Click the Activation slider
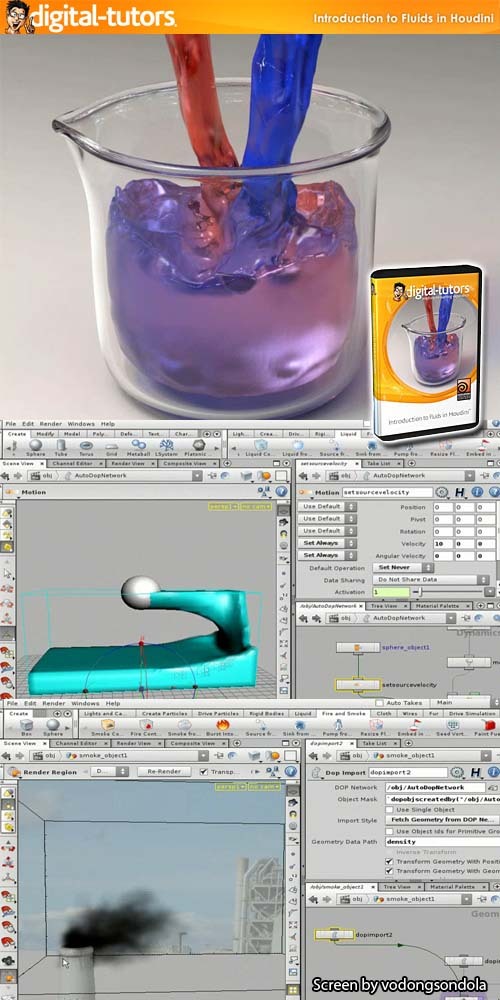 [450, 592]
